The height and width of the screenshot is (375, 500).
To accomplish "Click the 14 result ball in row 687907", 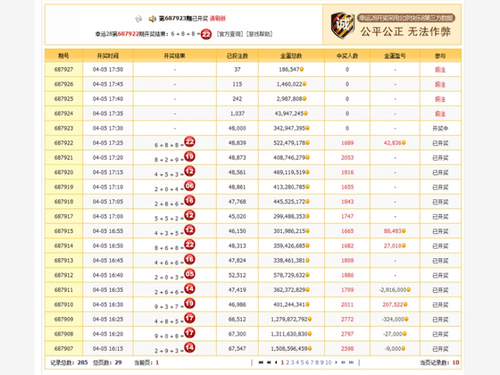I will [190, 347].
